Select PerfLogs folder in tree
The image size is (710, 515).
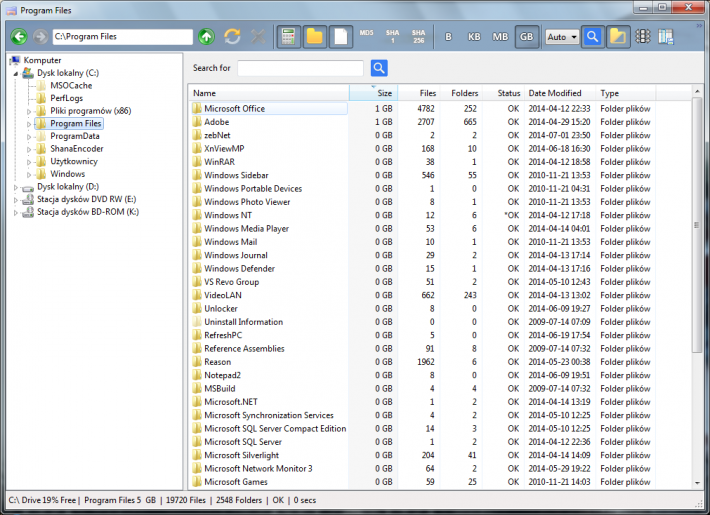pos(67,98)
